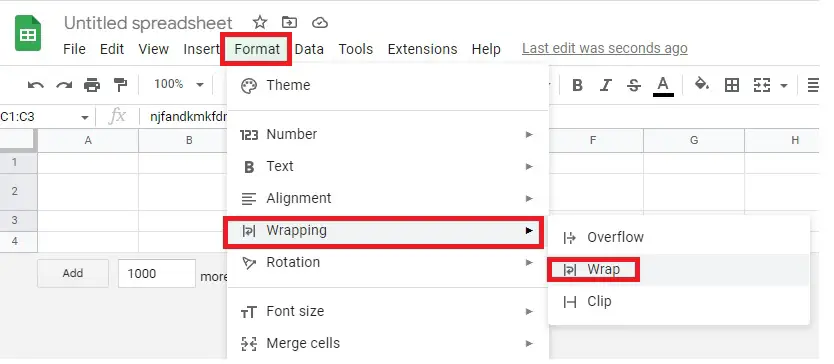Open the Last edit was seconds ago link
Image resolution: width=834 pixels, height=364 pixels.
click(605, 48)
